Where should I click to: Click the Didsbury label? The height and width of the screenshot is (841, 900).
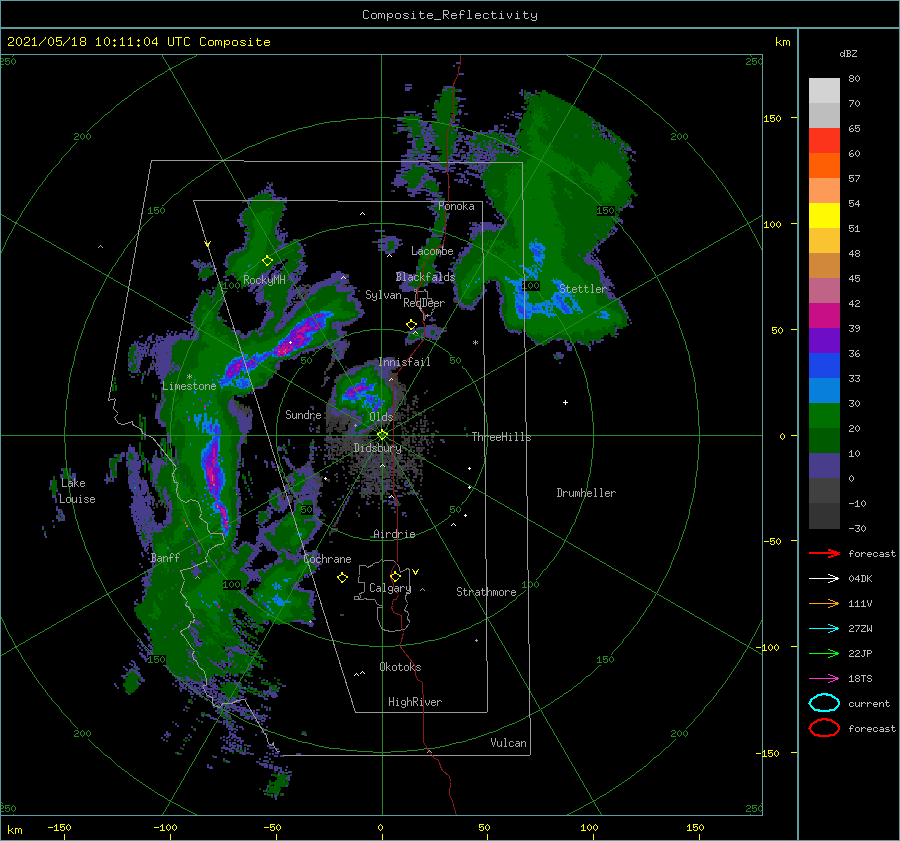point(378,448)
